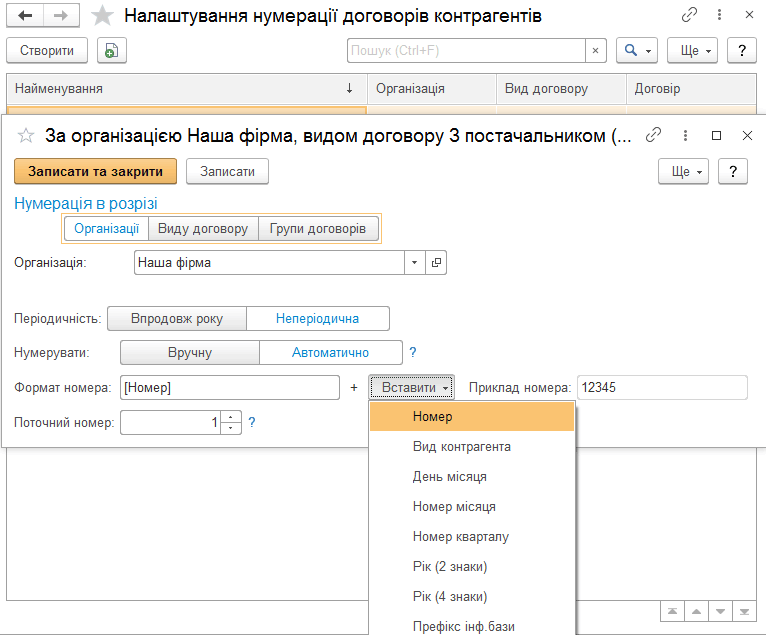The image size is (766, 635).
Task: Show hint question mark beside Поточний номер
Action: pyautogui.click(x=252, y=422)
